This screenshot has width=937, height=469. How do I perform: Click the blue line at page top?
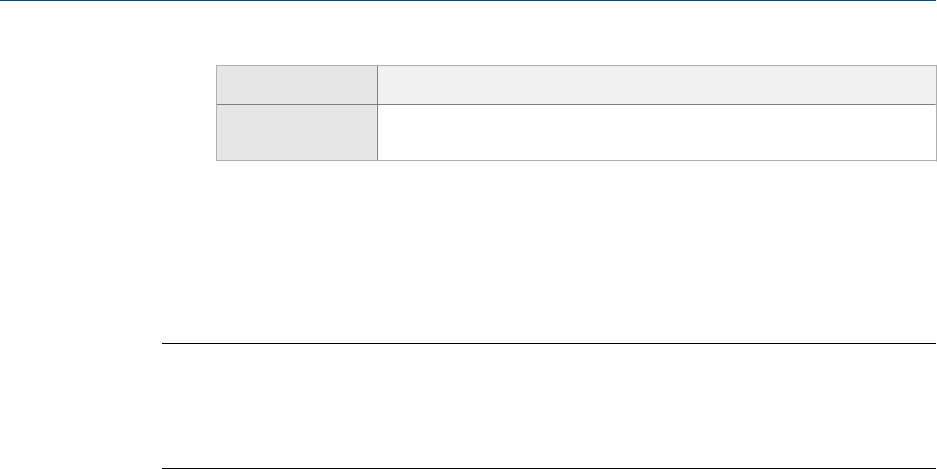point(468,2)
